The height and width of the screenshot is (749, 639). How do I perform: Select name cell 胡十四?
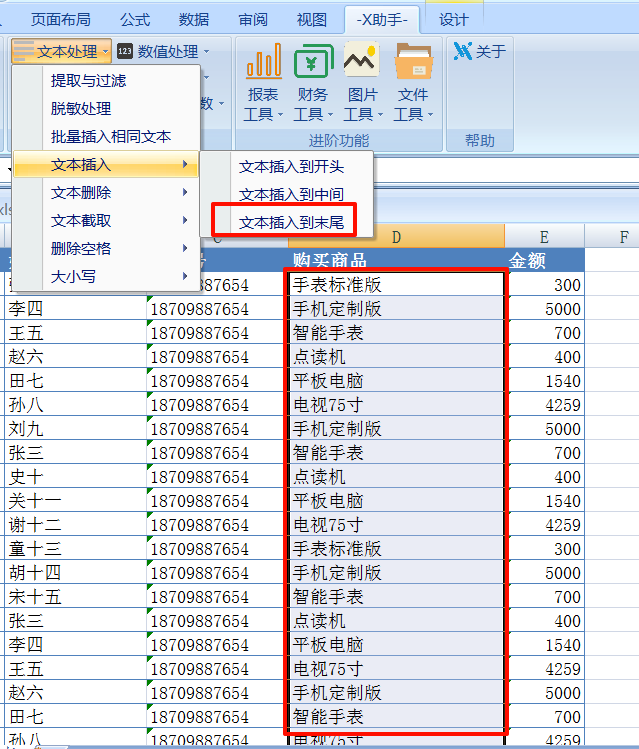75,572
